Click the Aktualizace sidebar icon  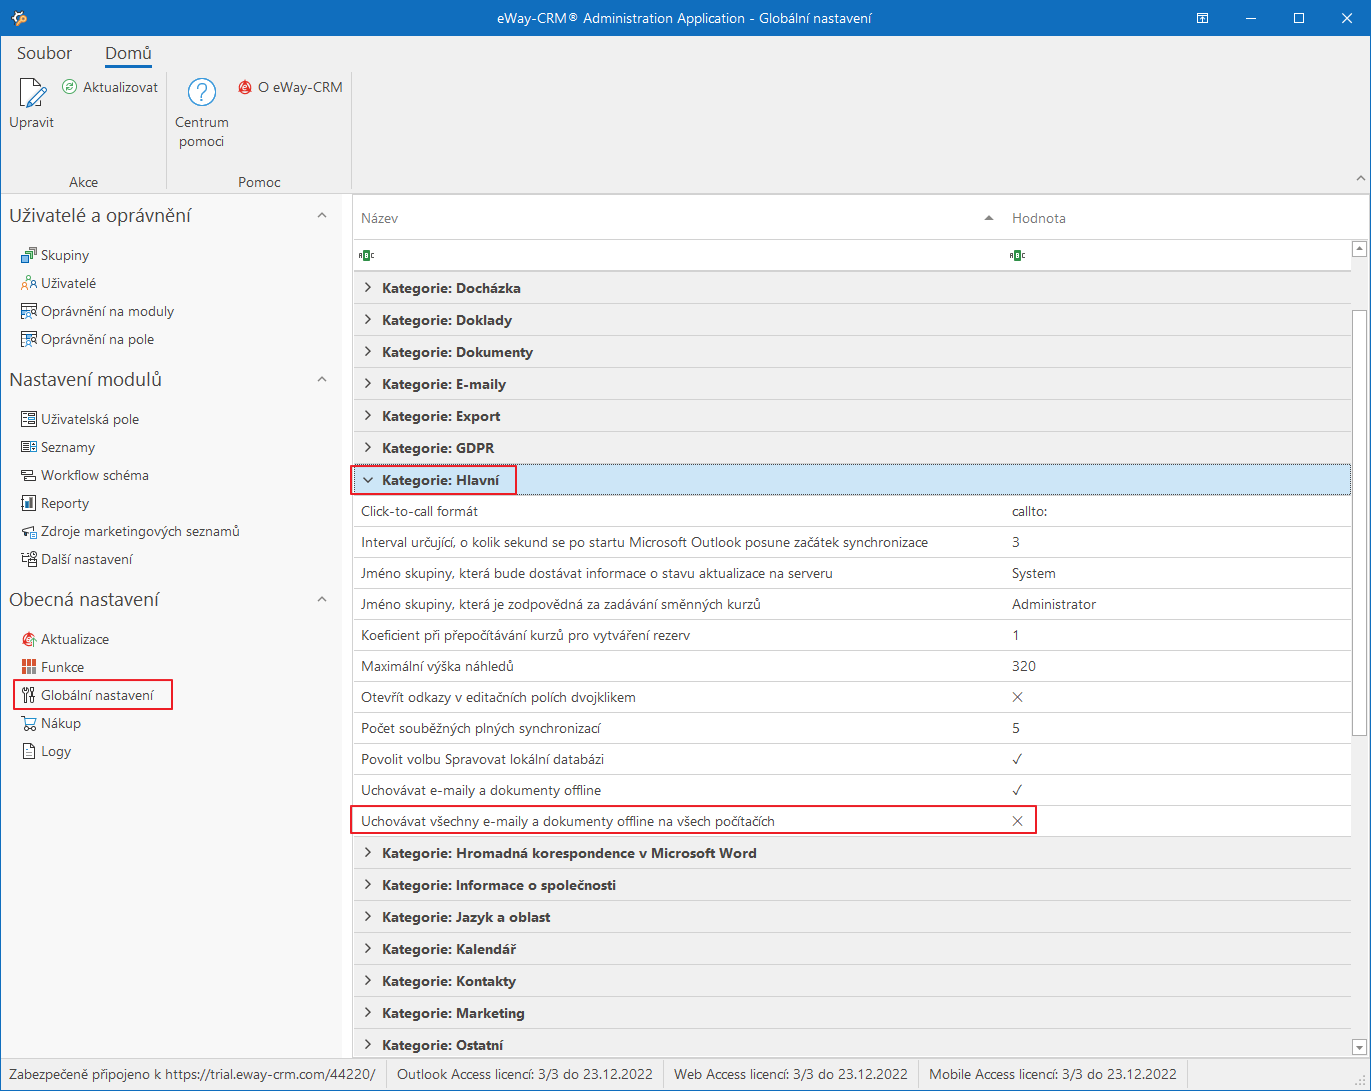point(29,639)
